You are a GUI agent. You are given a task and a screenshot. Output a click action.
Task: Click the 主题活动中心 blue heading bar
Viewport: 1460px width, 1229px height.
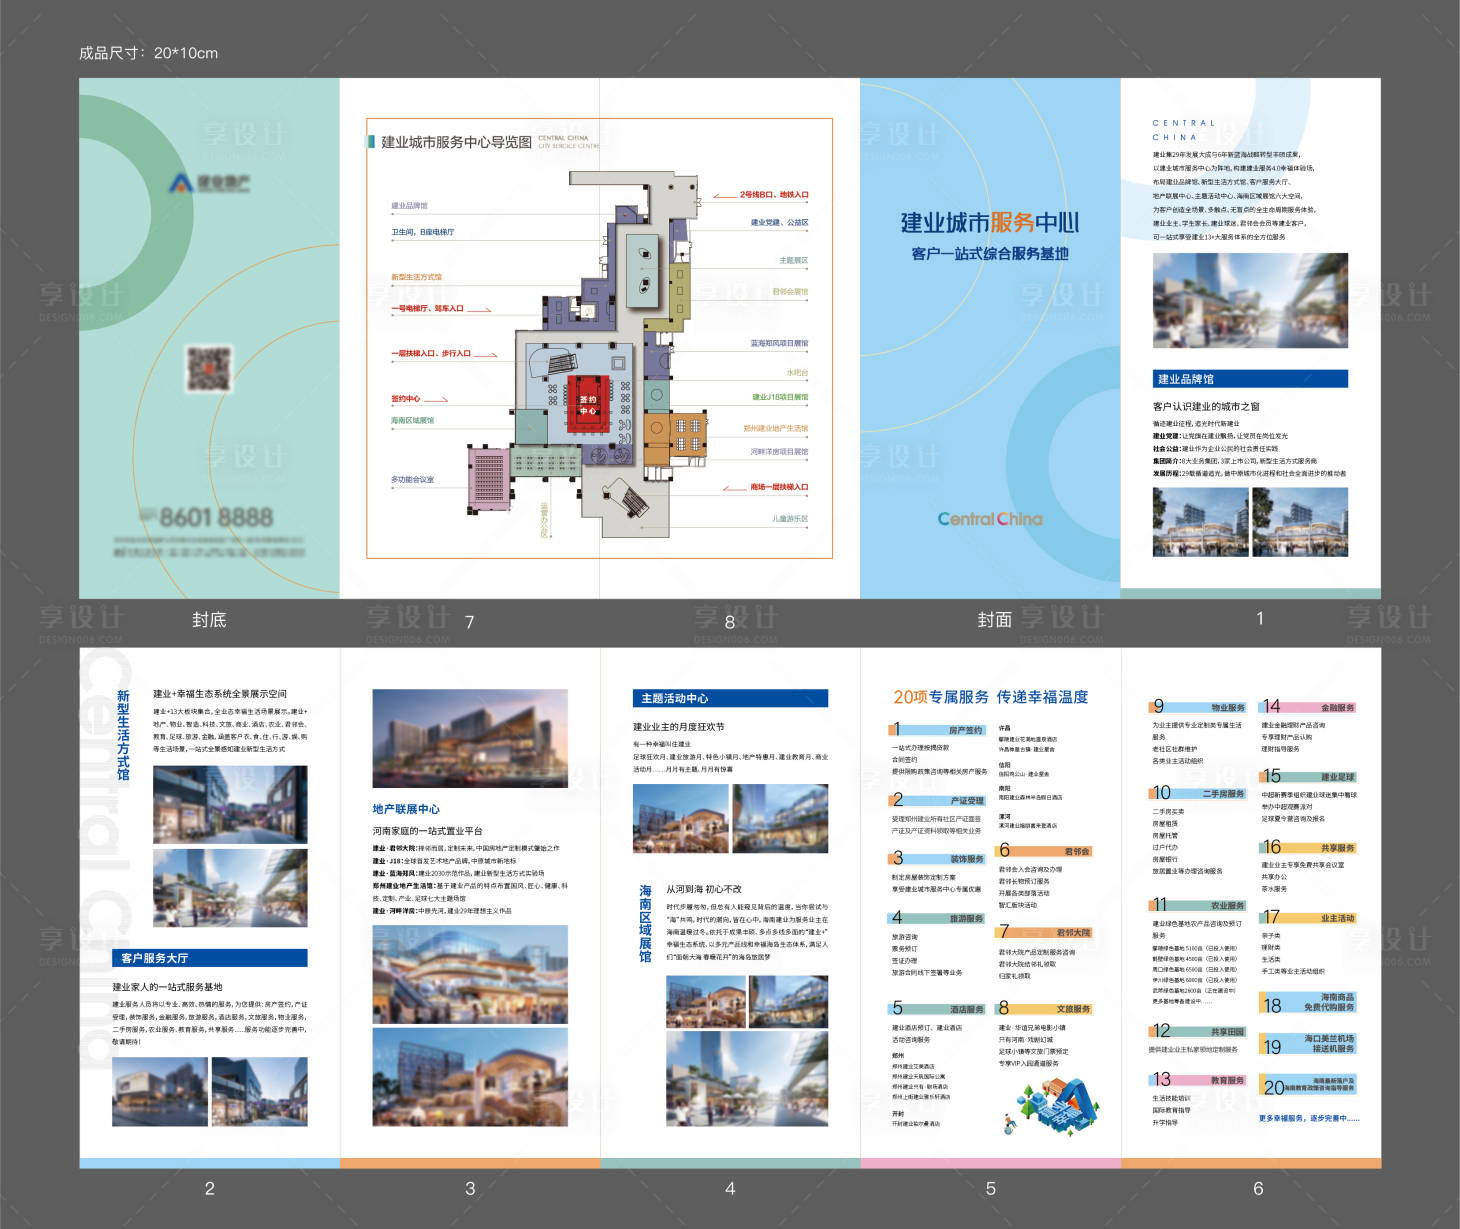[x=730, y=698]
